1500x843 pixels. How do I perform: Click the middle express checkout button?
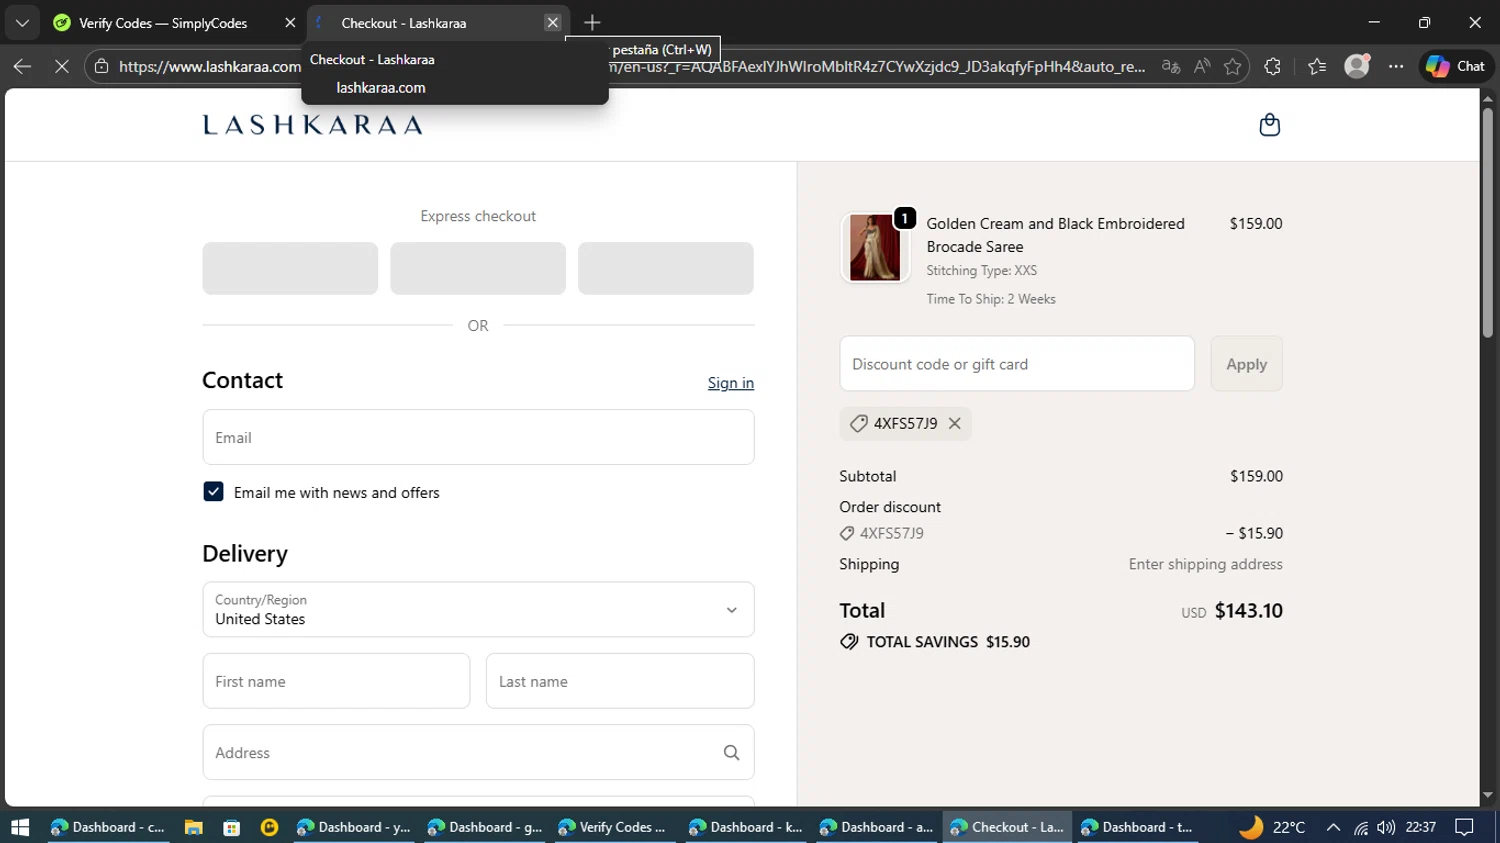478,268
